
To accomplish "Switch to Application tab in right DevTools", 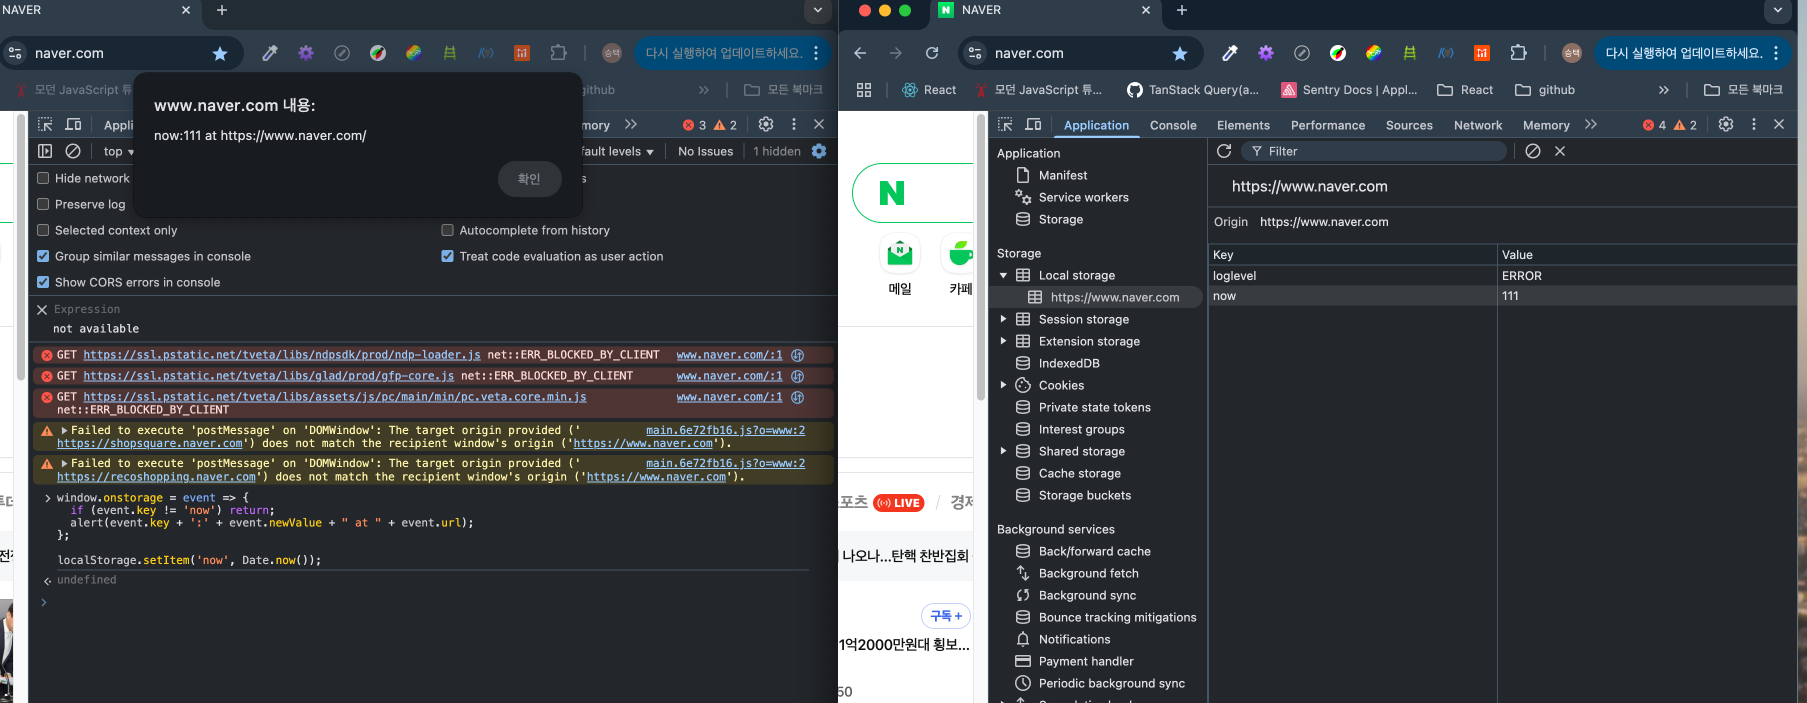I will point(1096,125).
